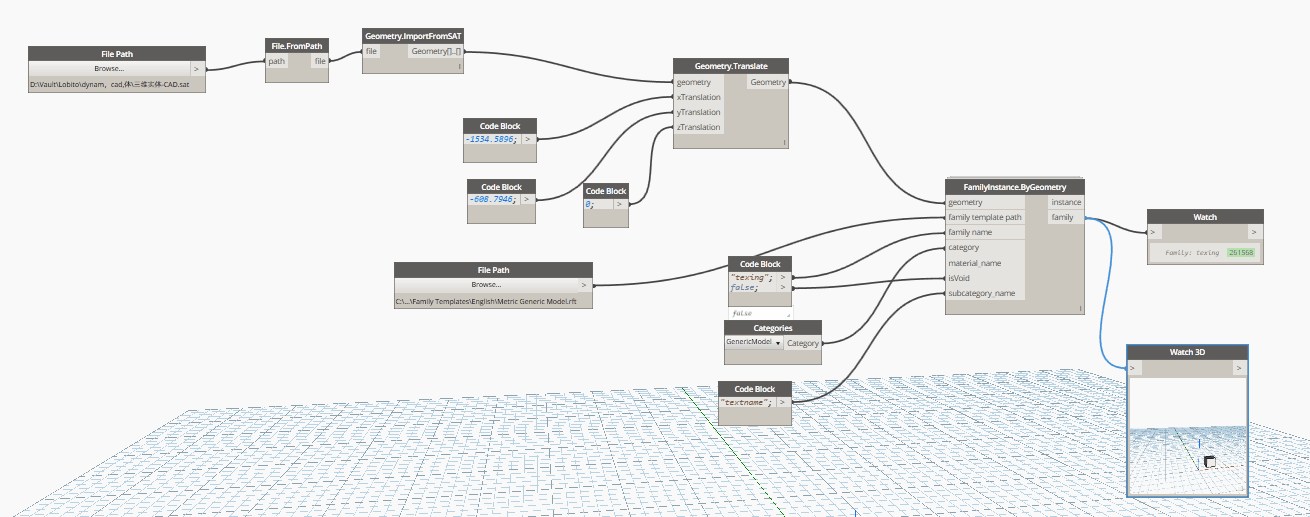Image resolution: width=1310 pixels, height=517 pixels.
Task: Select the FamilyInstance.ByGeometry node header
Action: [1014, 187]
